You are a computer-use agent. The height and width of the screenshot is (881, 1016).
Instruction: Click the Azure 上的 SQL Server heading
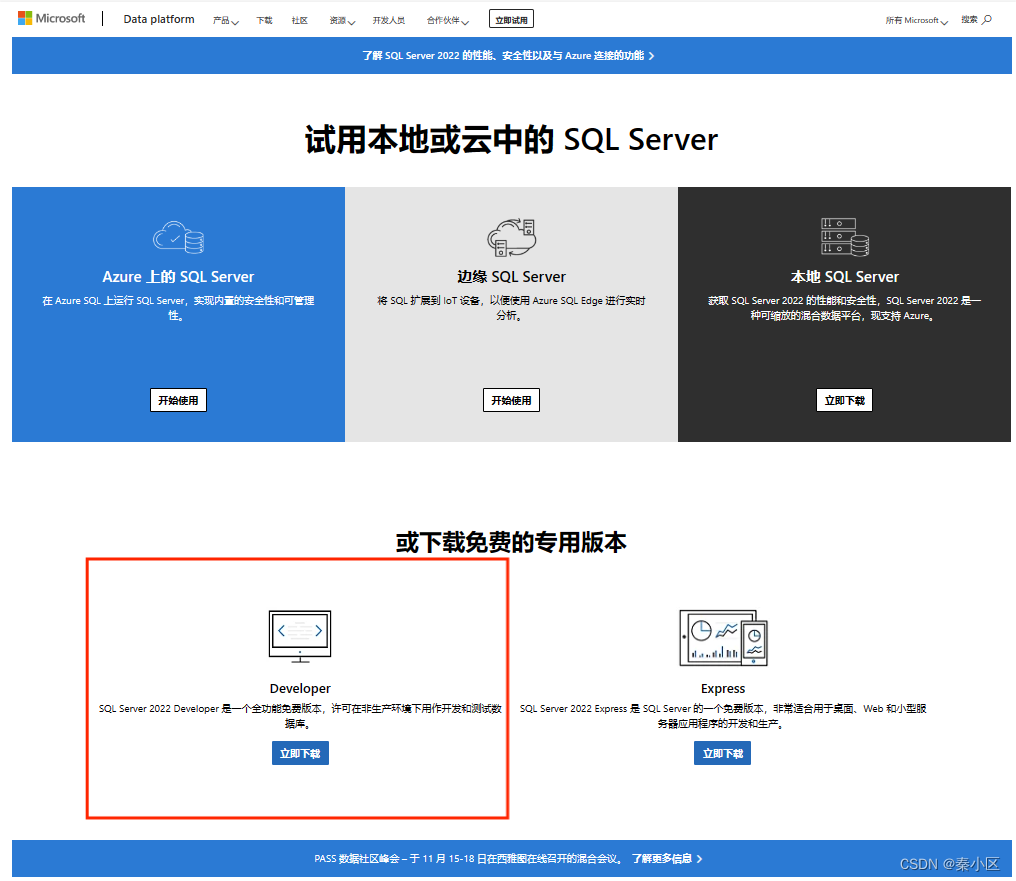178,277
